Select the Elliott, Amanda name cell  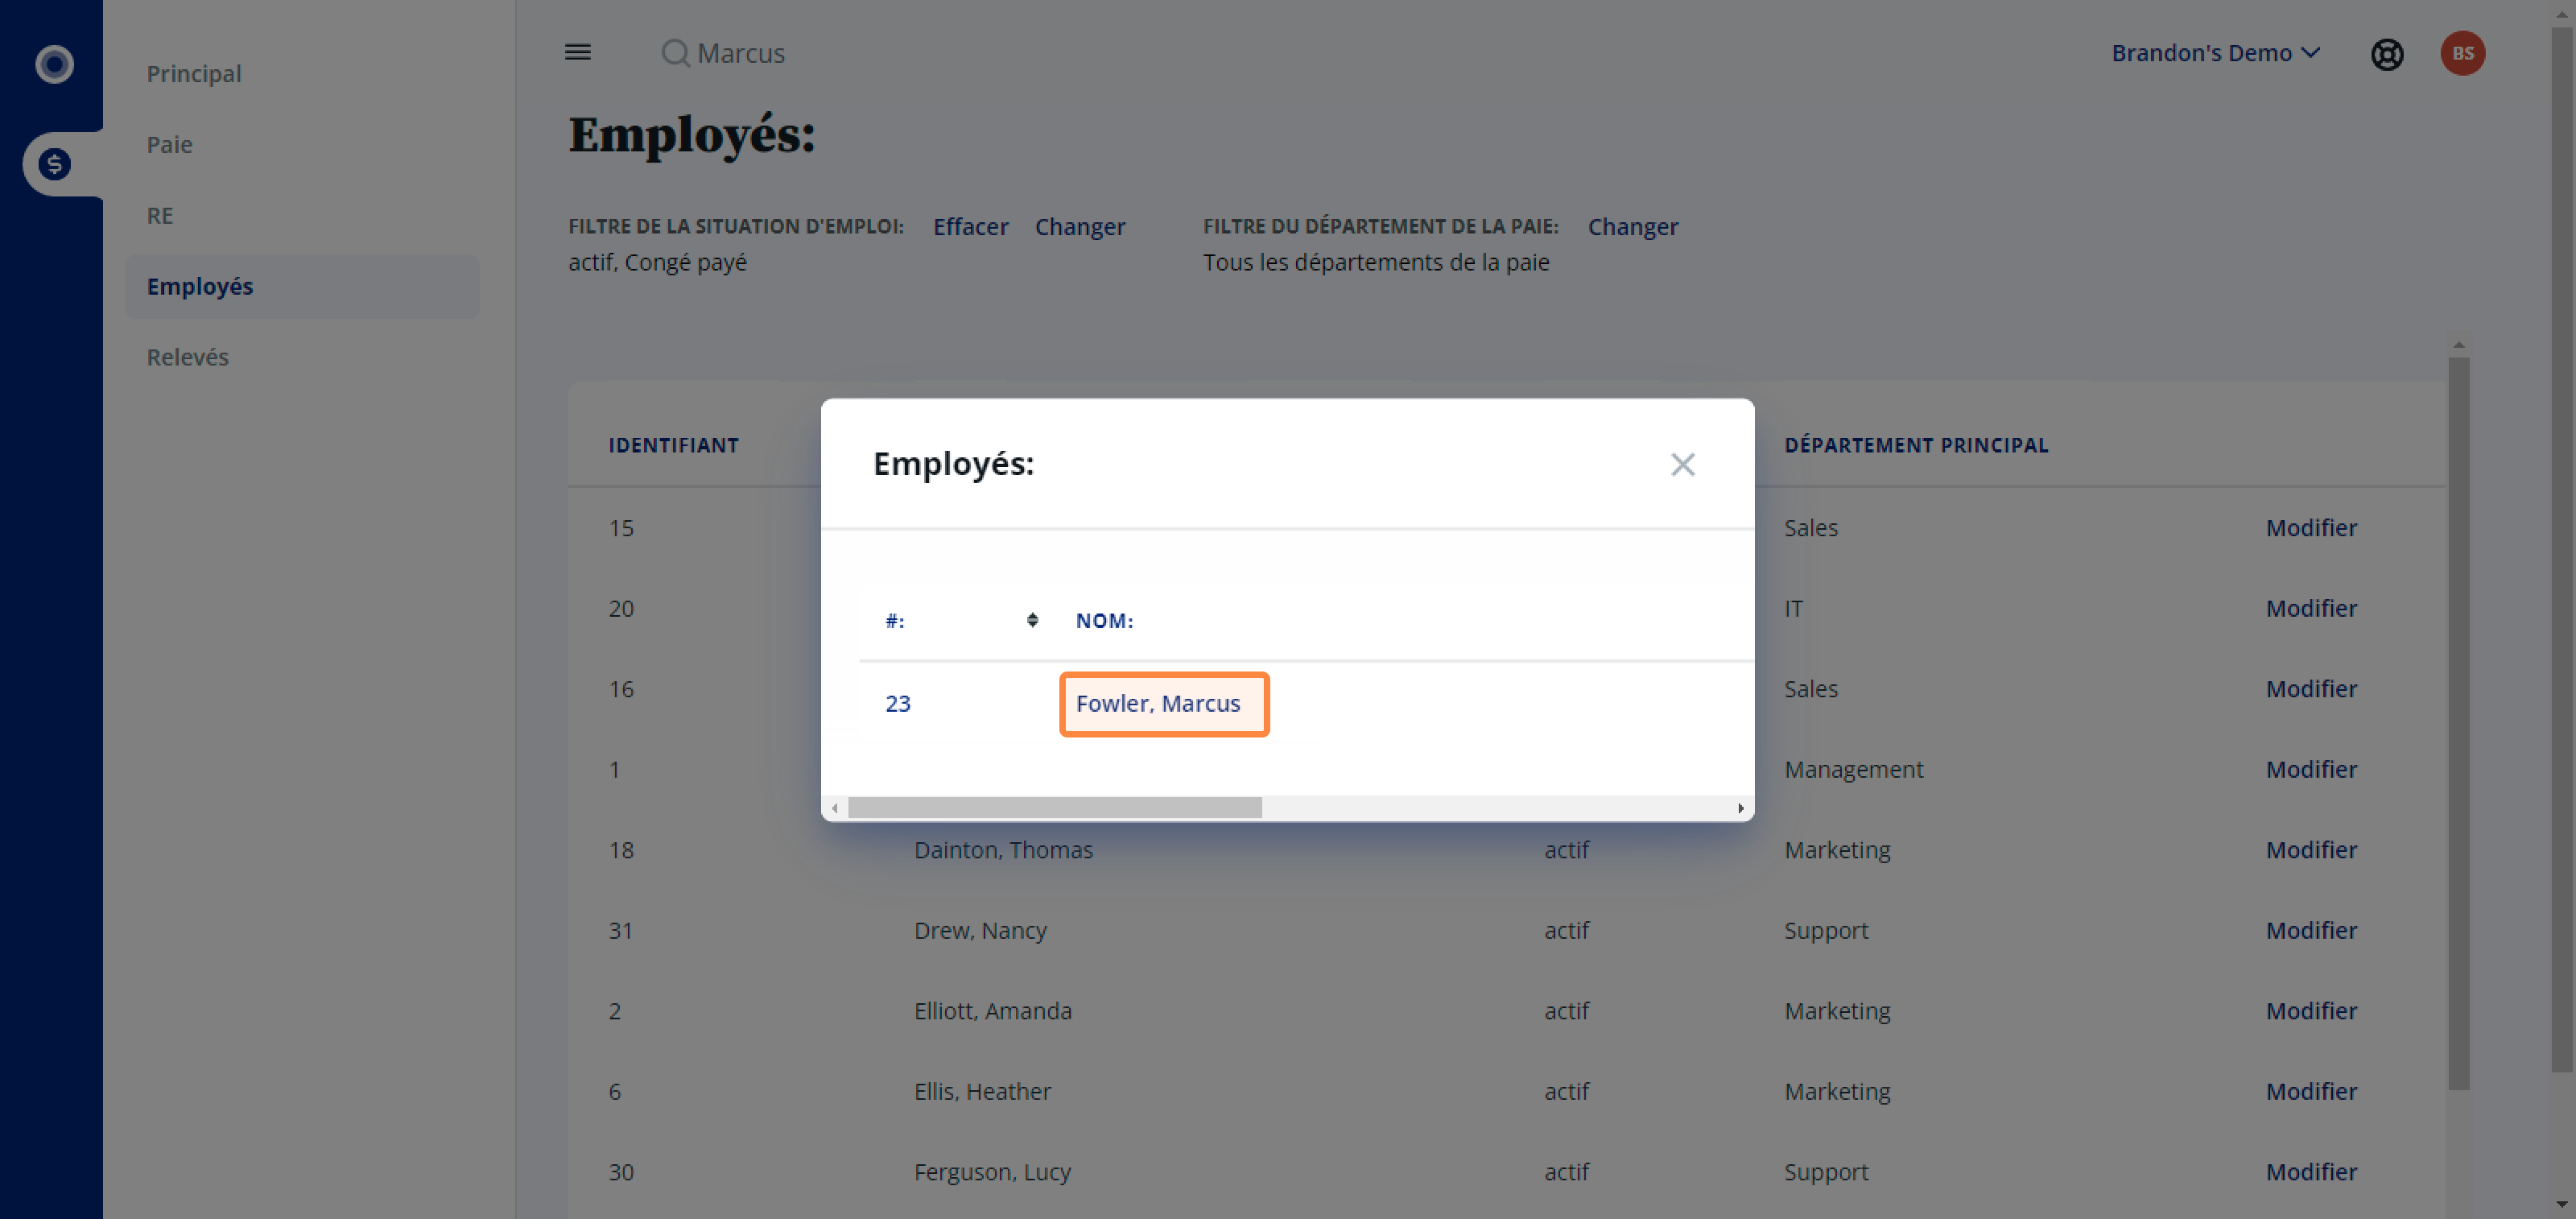coord(992,1011)
